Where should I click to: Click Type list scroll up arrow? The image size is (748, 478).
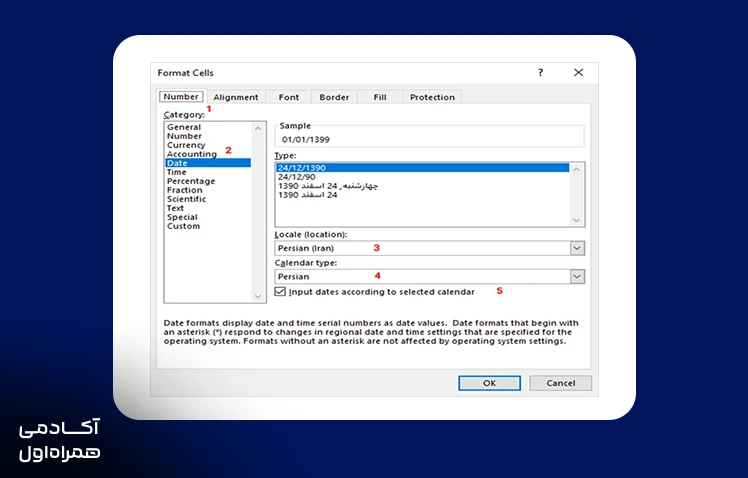[576, 169]
